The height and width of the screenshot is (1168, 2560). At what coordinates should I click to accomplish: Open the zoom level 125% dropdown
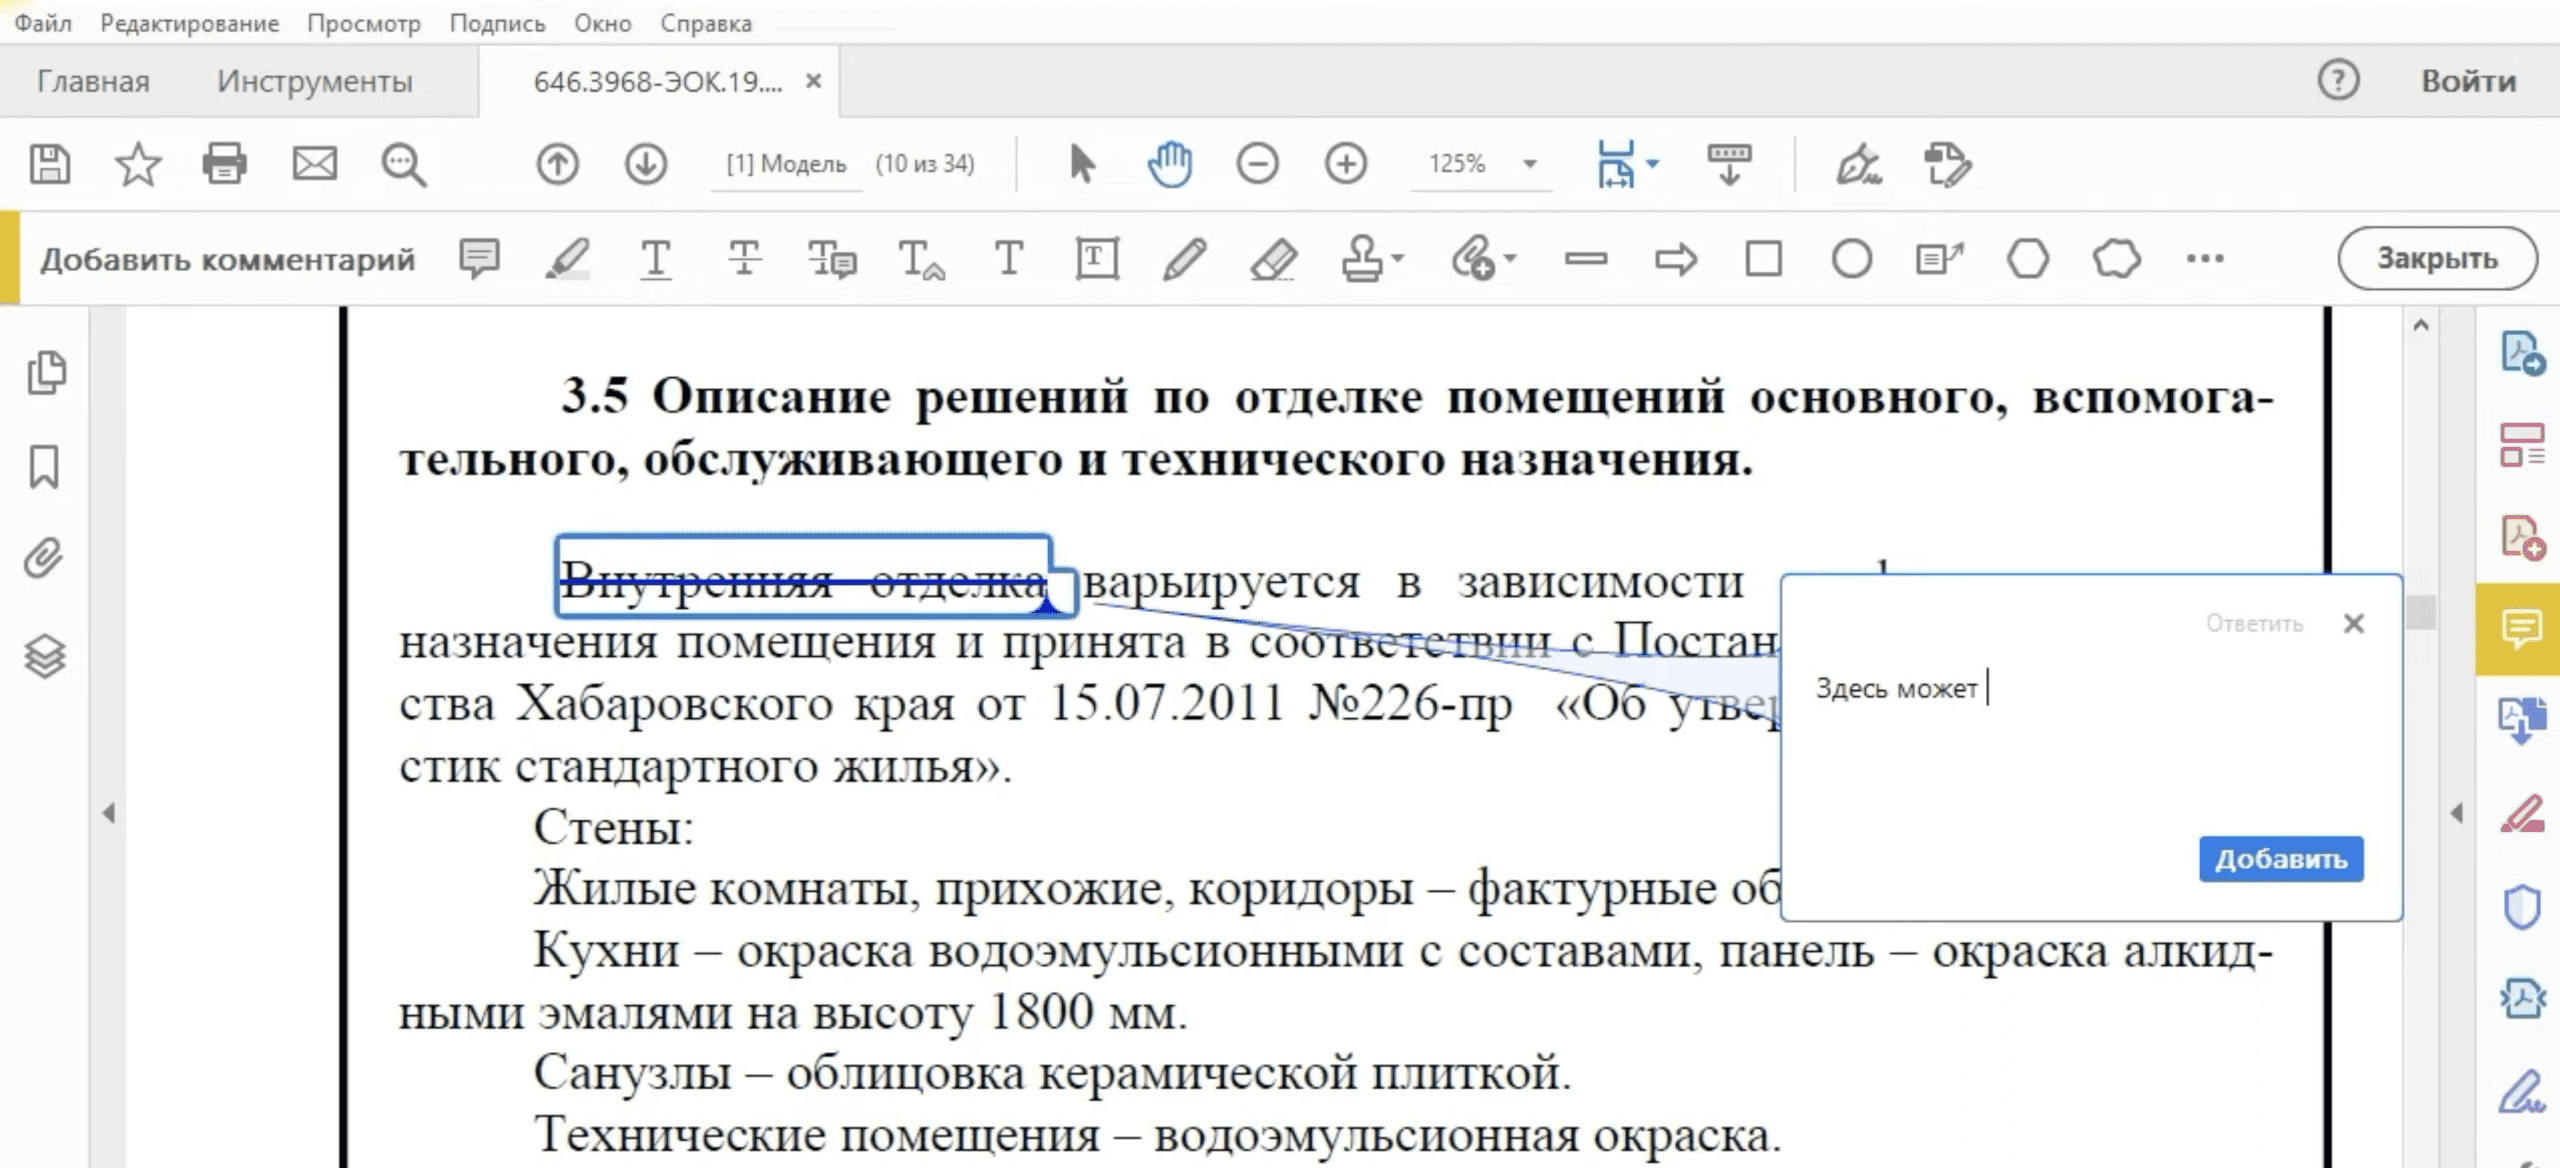click(x=1529, y=164)
